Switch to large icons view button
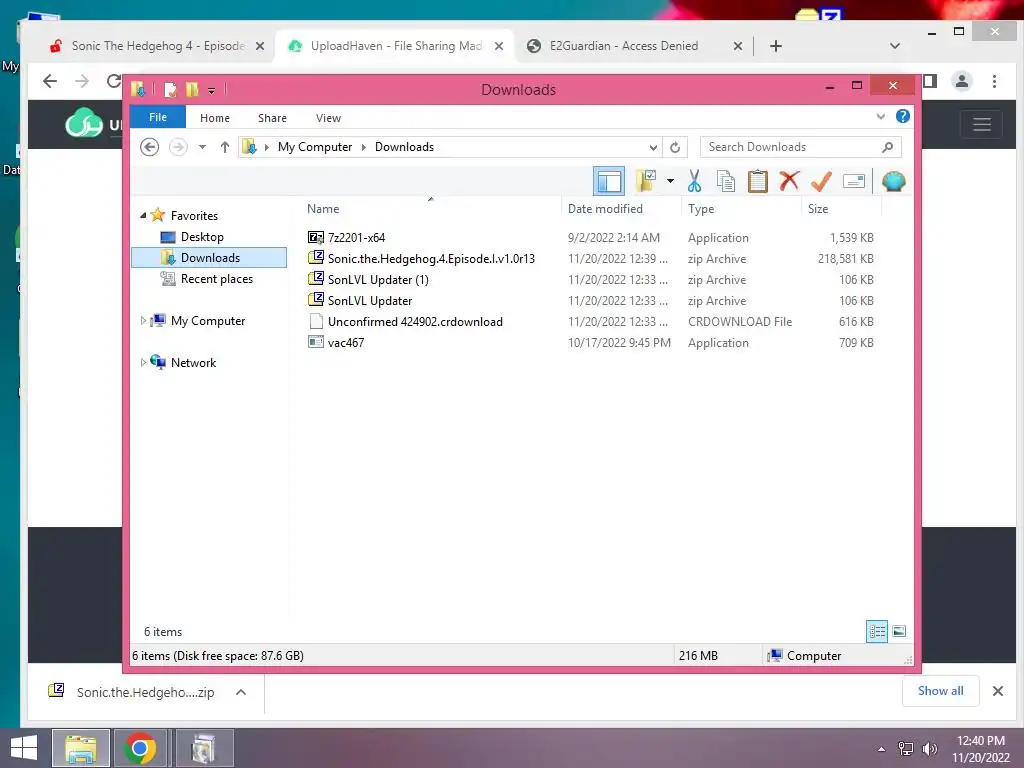The height and width of the screenshot is (768, 1024). click(x=899, y=631)
